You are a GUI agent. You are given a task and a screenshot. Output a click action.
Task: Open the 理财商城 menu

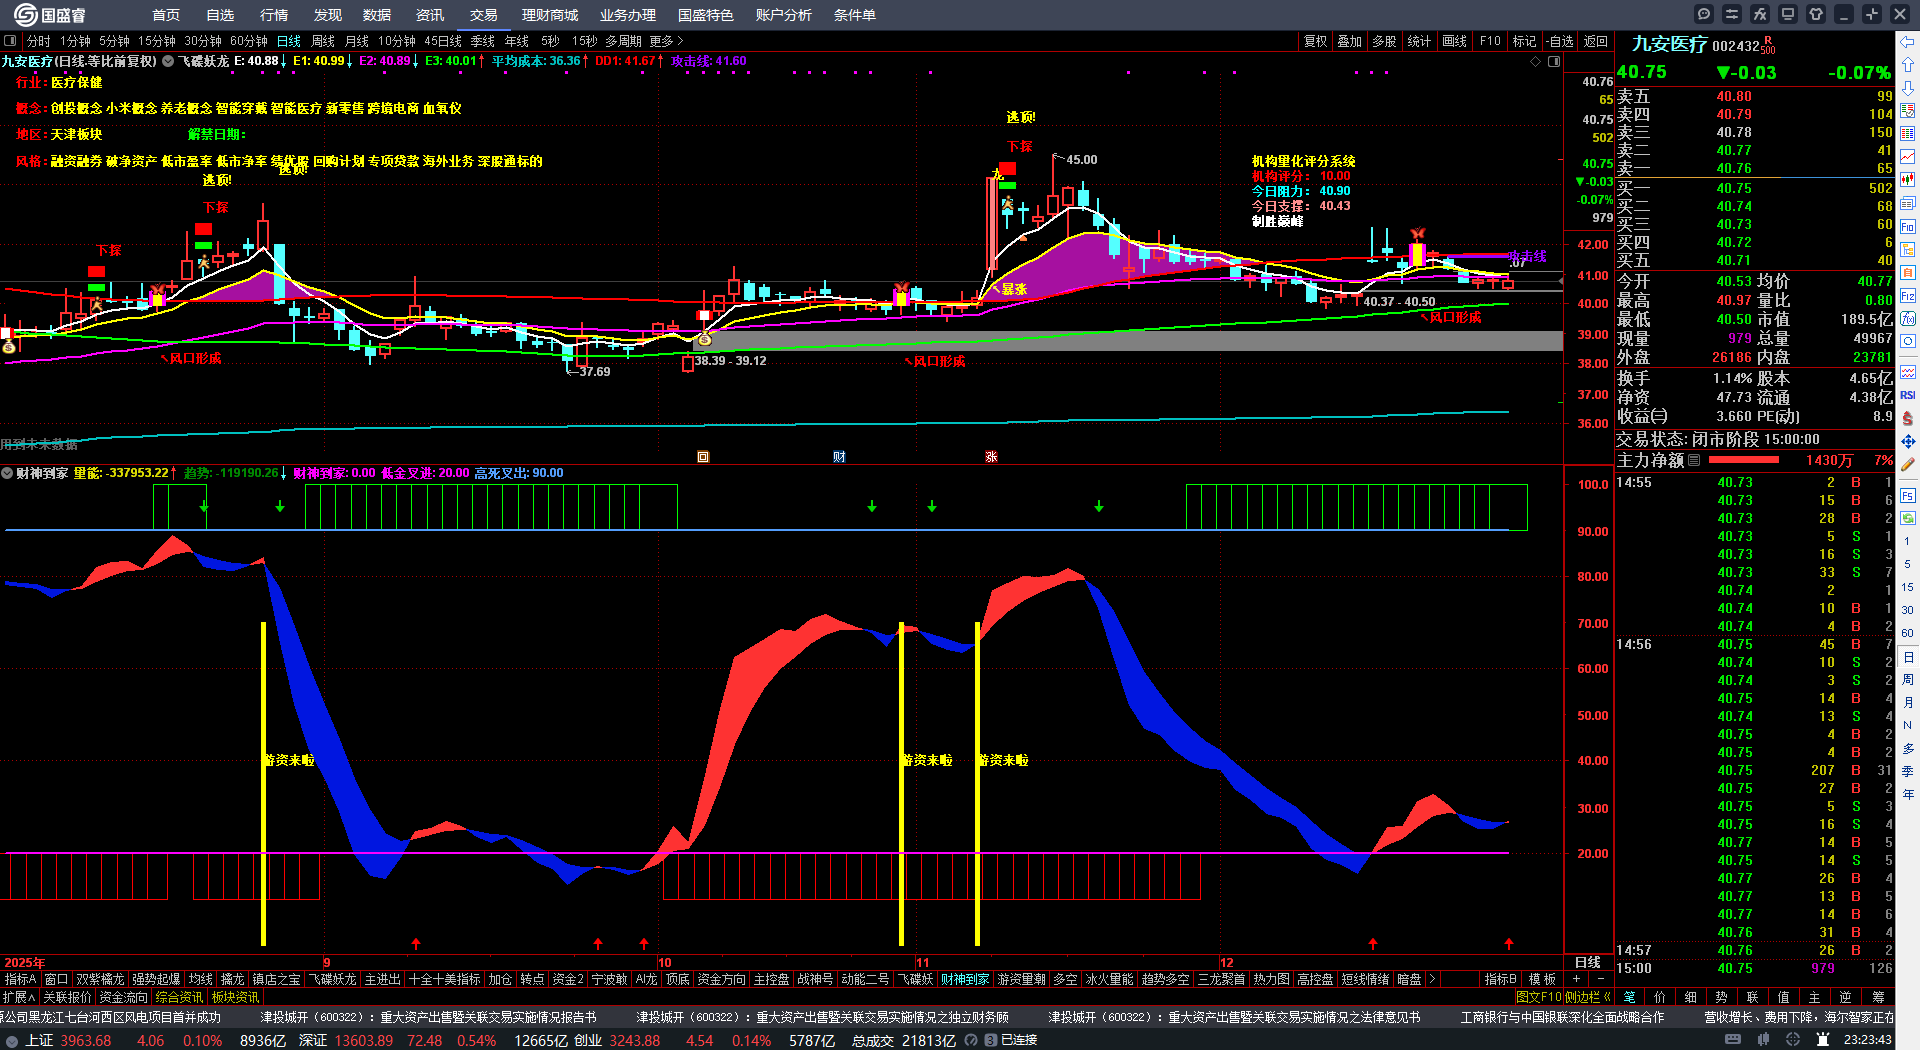coord(550,15)
